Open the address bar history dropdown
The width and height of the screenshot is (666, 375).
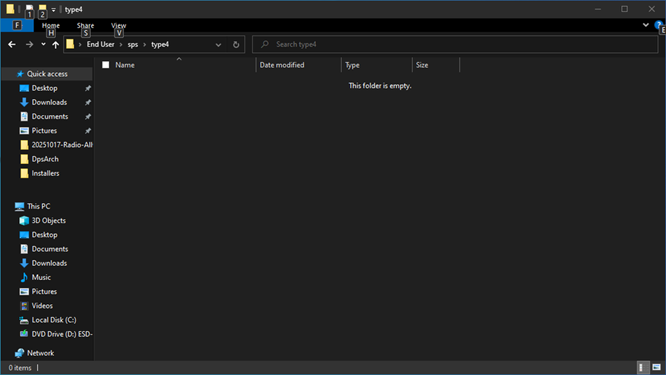pos(218,44)
